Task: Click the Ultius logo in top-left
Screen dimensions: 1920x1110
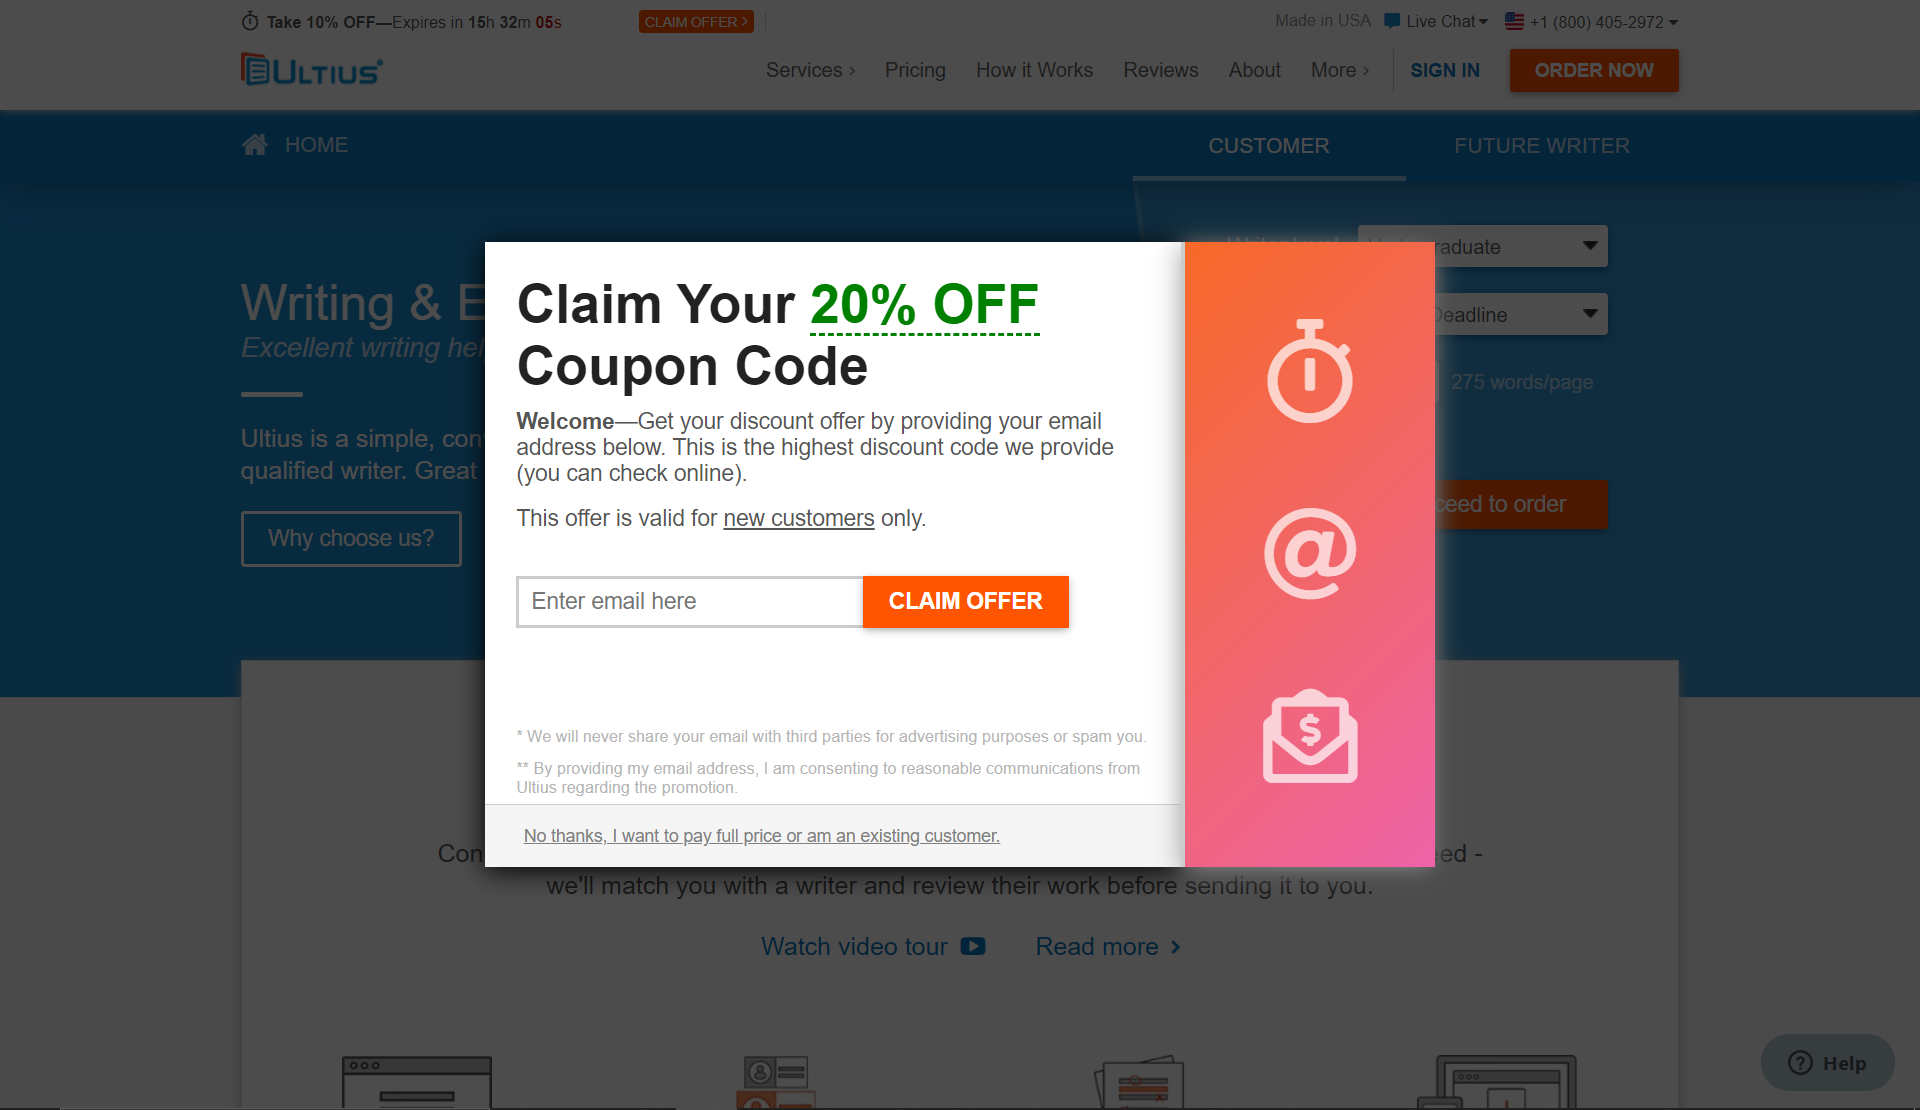Action: [309, 71]
